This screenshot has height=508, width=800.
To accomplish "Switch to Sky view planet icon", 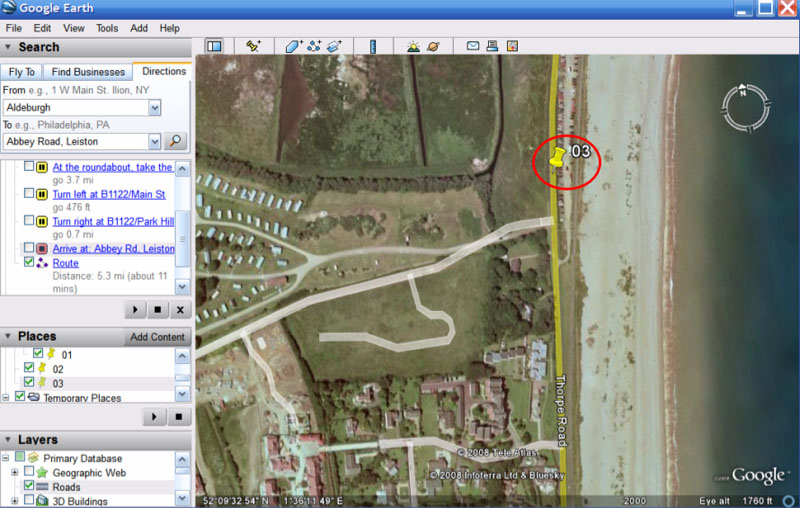I will tap(433, 46).
